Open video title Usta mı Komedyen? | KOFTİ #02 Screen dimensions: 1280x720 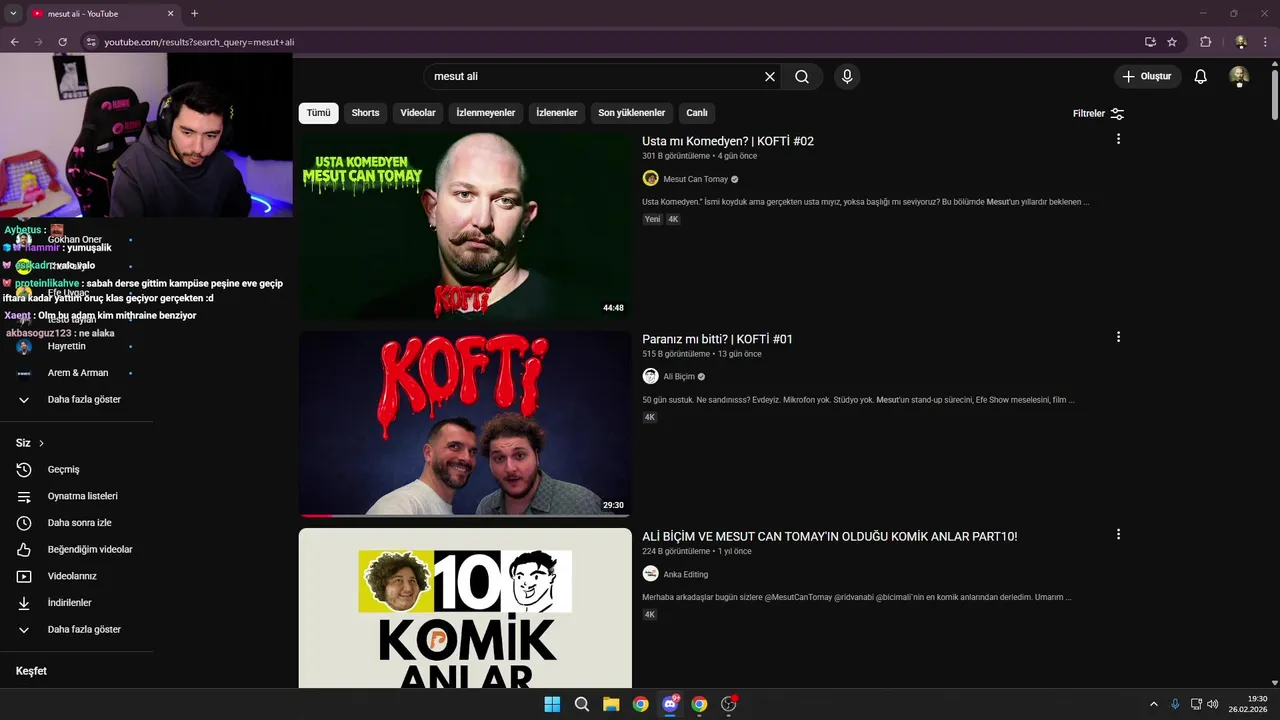pyautogui.click(x=728, y=142)
